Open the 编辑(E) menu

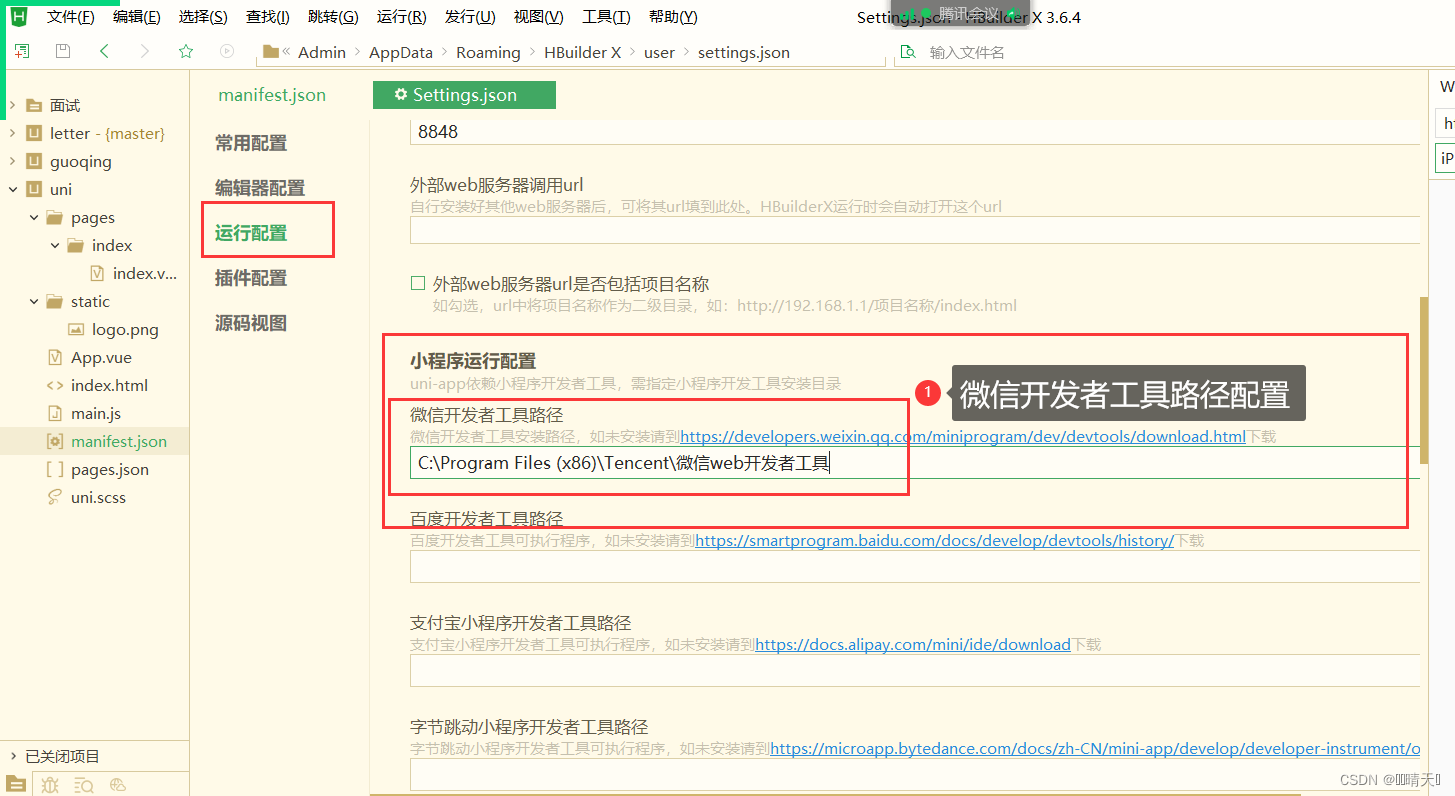(137, 17)
